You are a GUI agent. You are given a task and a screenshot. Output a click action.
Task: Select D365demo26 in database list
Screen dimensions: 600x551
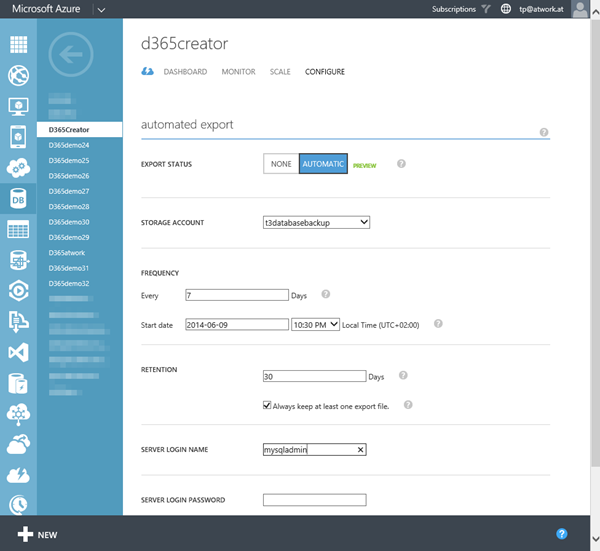[x=69, y=176]
